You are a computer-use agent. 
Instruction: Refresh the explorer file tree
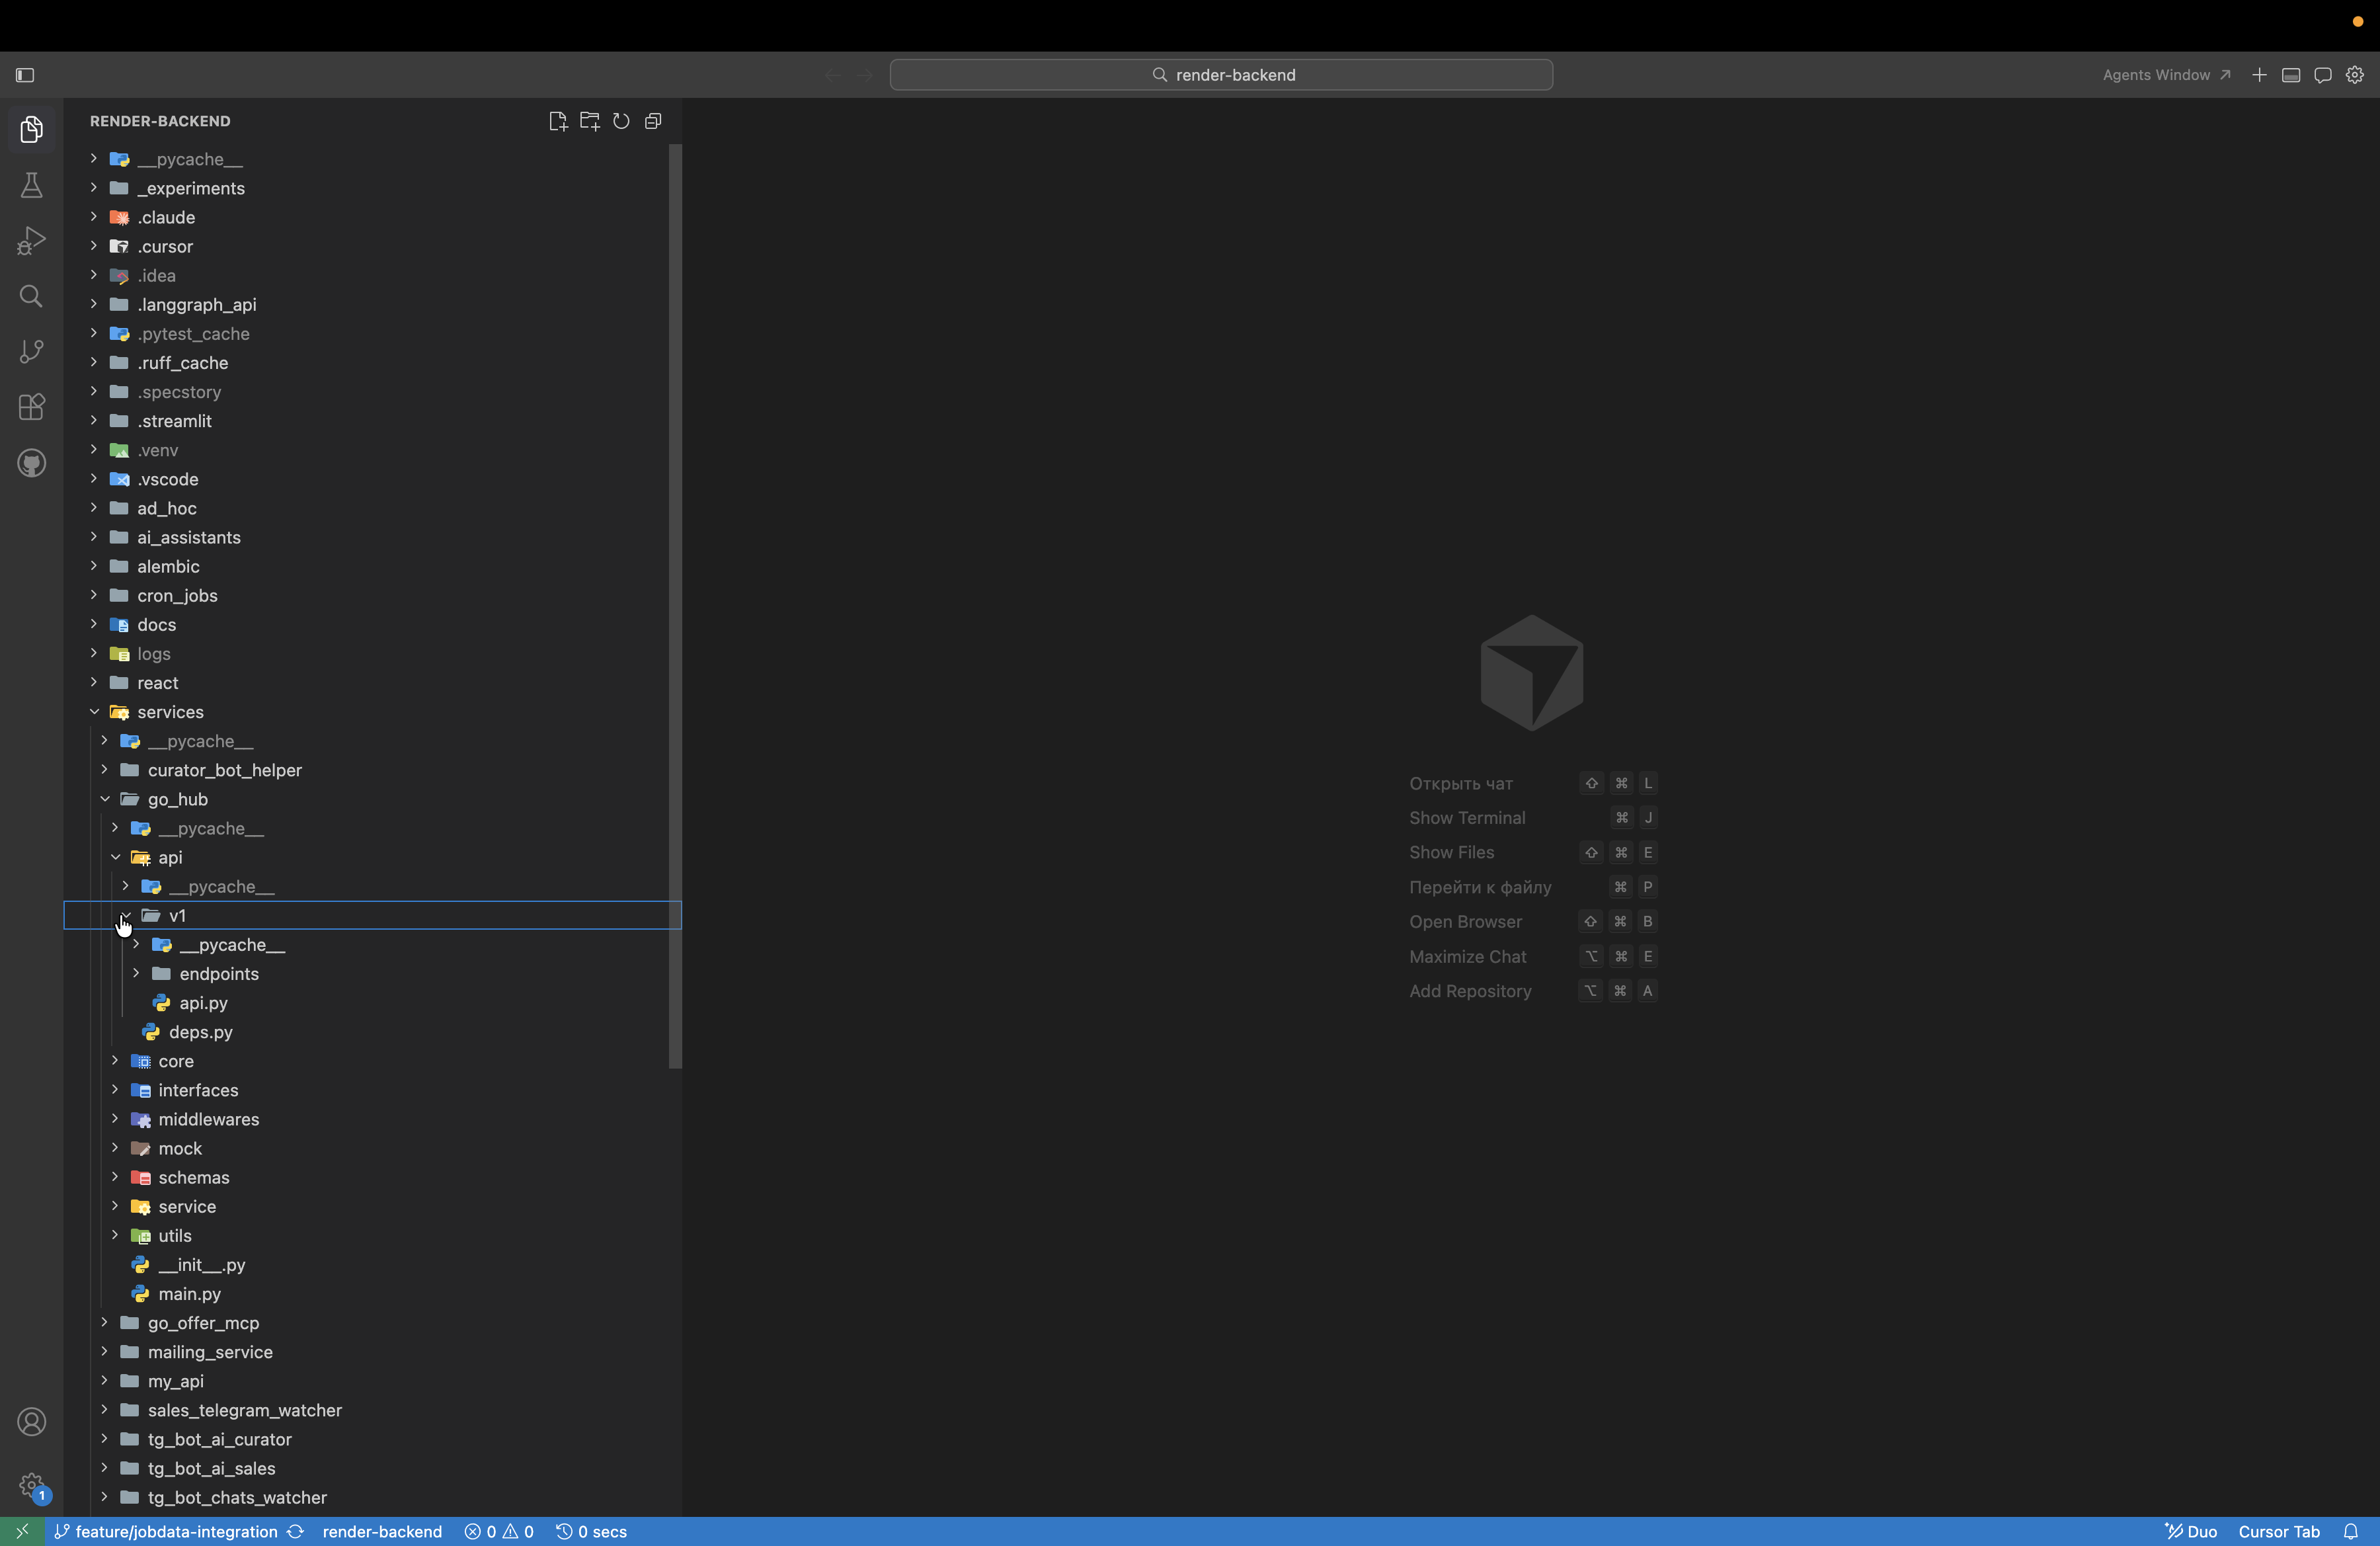click(621, 121)
